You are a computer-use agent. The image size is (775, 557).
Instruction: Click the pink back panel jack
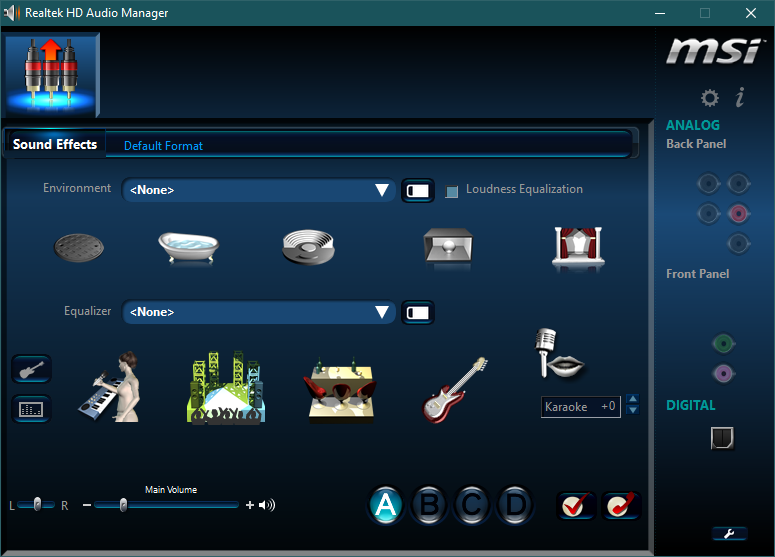pyautogui.click(x=738, y=214)
